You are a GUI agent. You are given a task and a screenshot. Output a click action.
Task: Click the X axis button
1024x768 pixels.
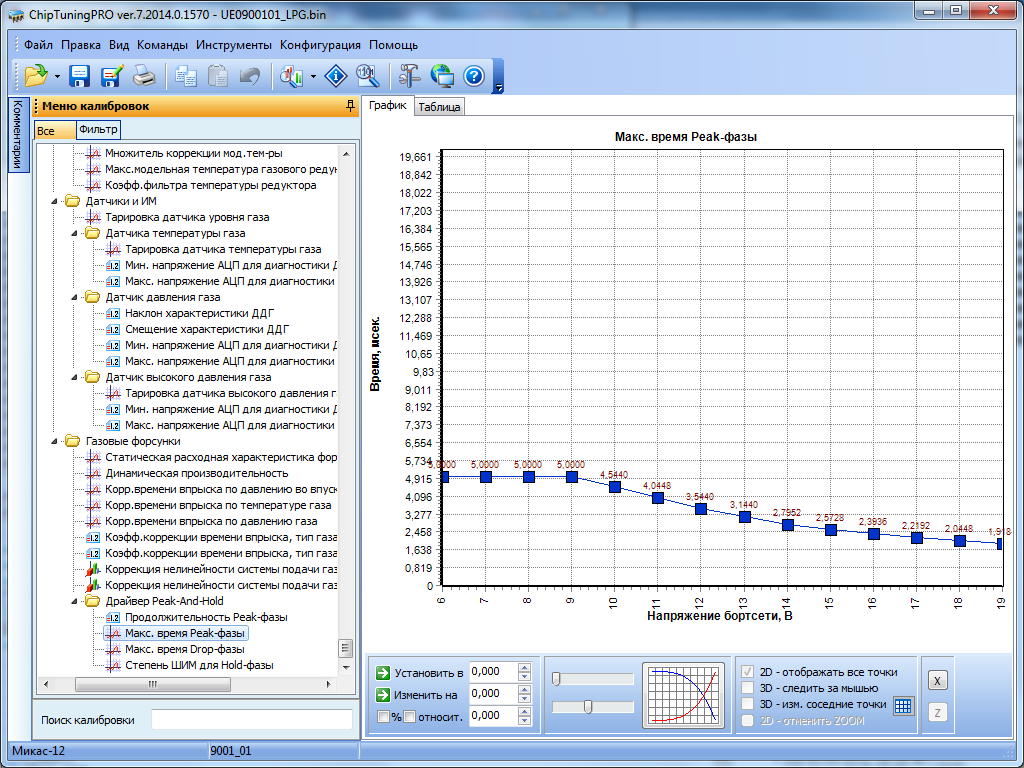tap(937, 681)
